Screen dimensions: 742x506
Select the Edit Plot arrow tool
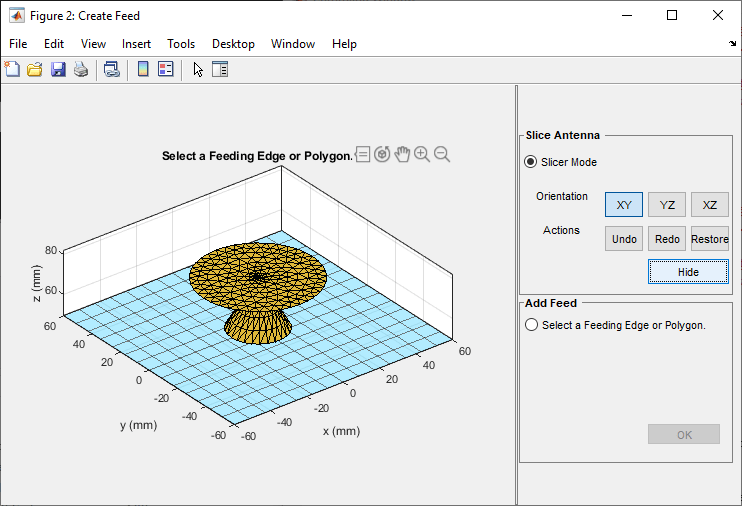point(198,69)
